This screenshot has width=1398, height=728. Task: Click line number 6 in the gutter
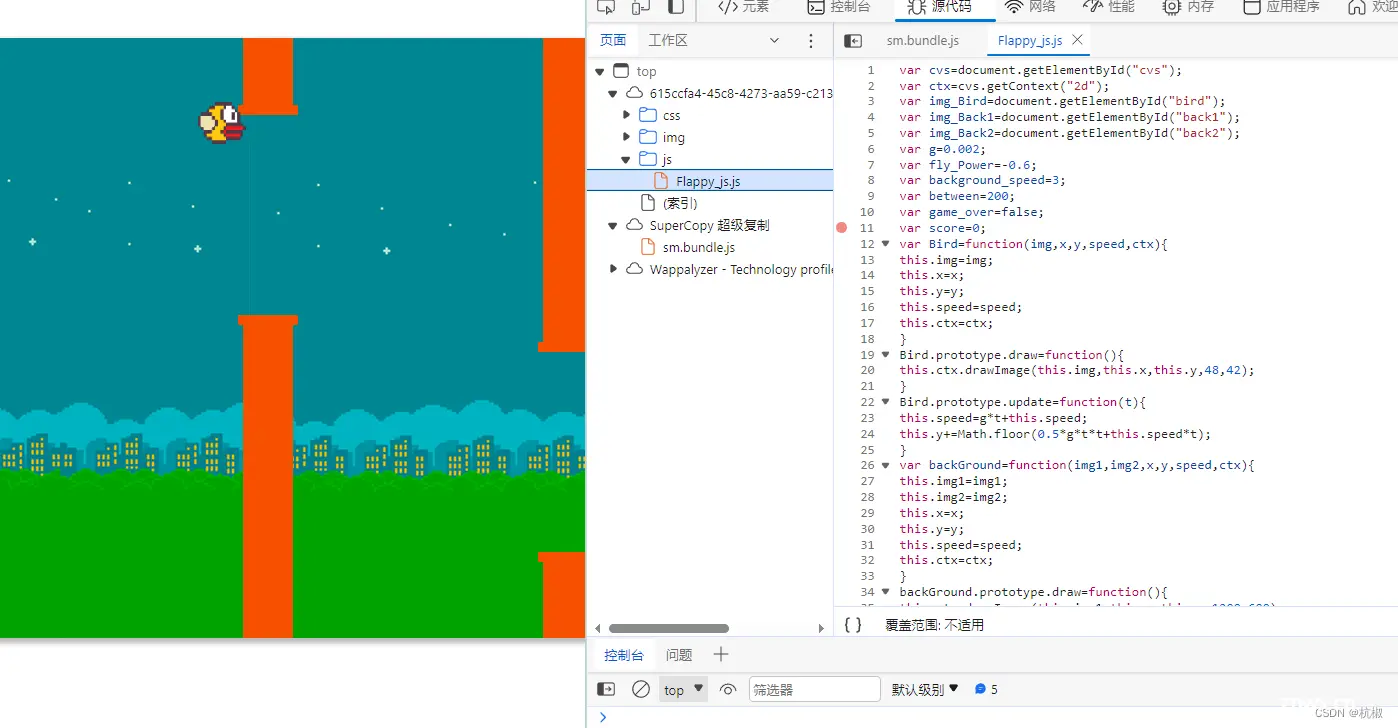[x=870, y=149]
